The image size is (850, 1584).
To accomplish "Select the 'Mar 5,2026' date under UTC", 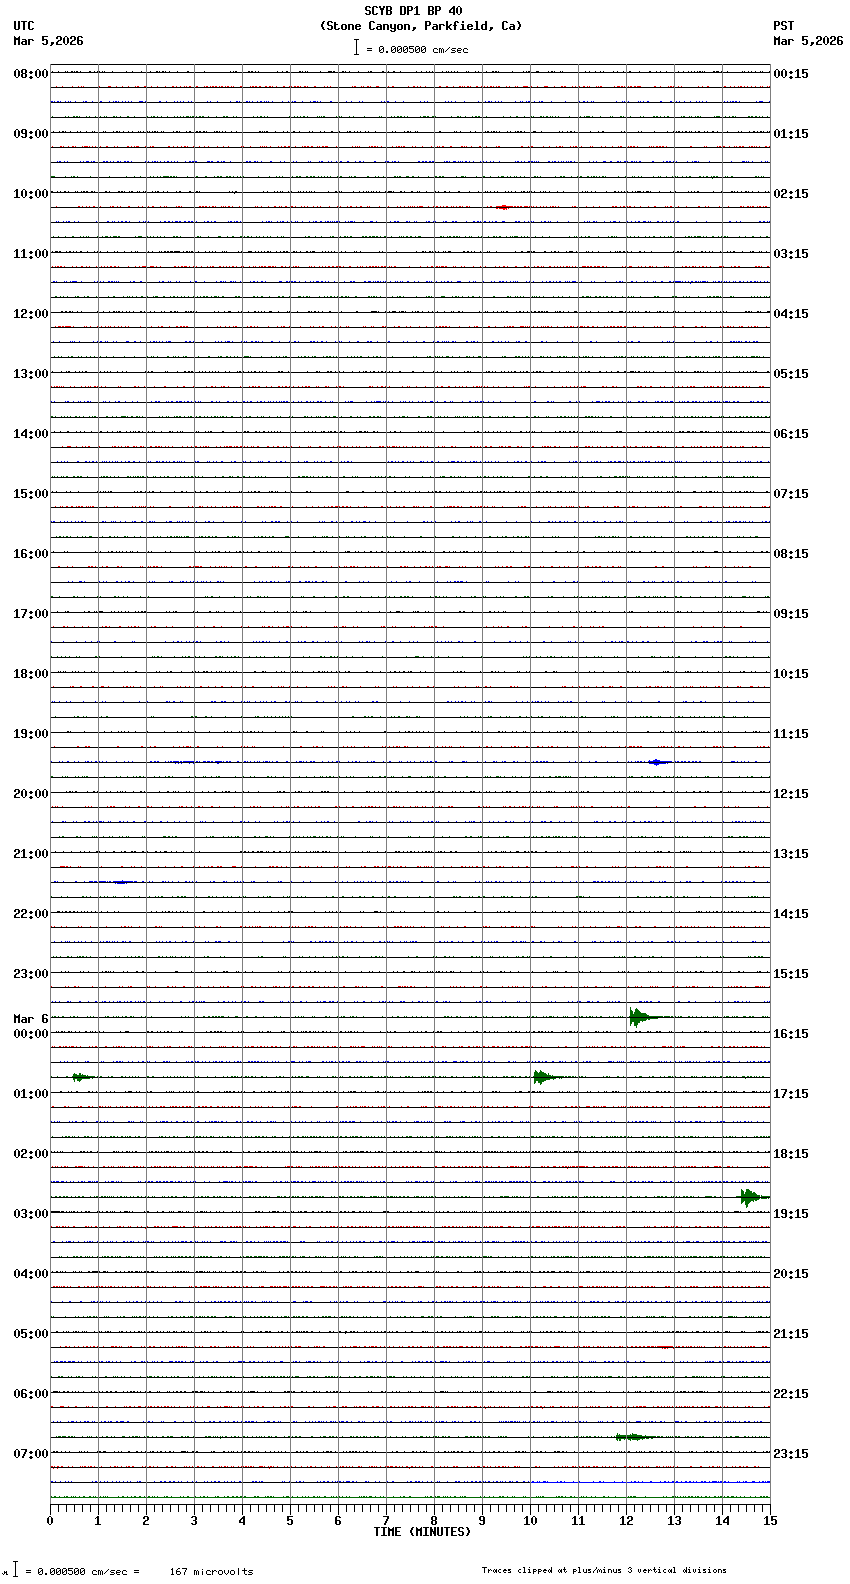I will pyautogui.click(x=48, y=41).
